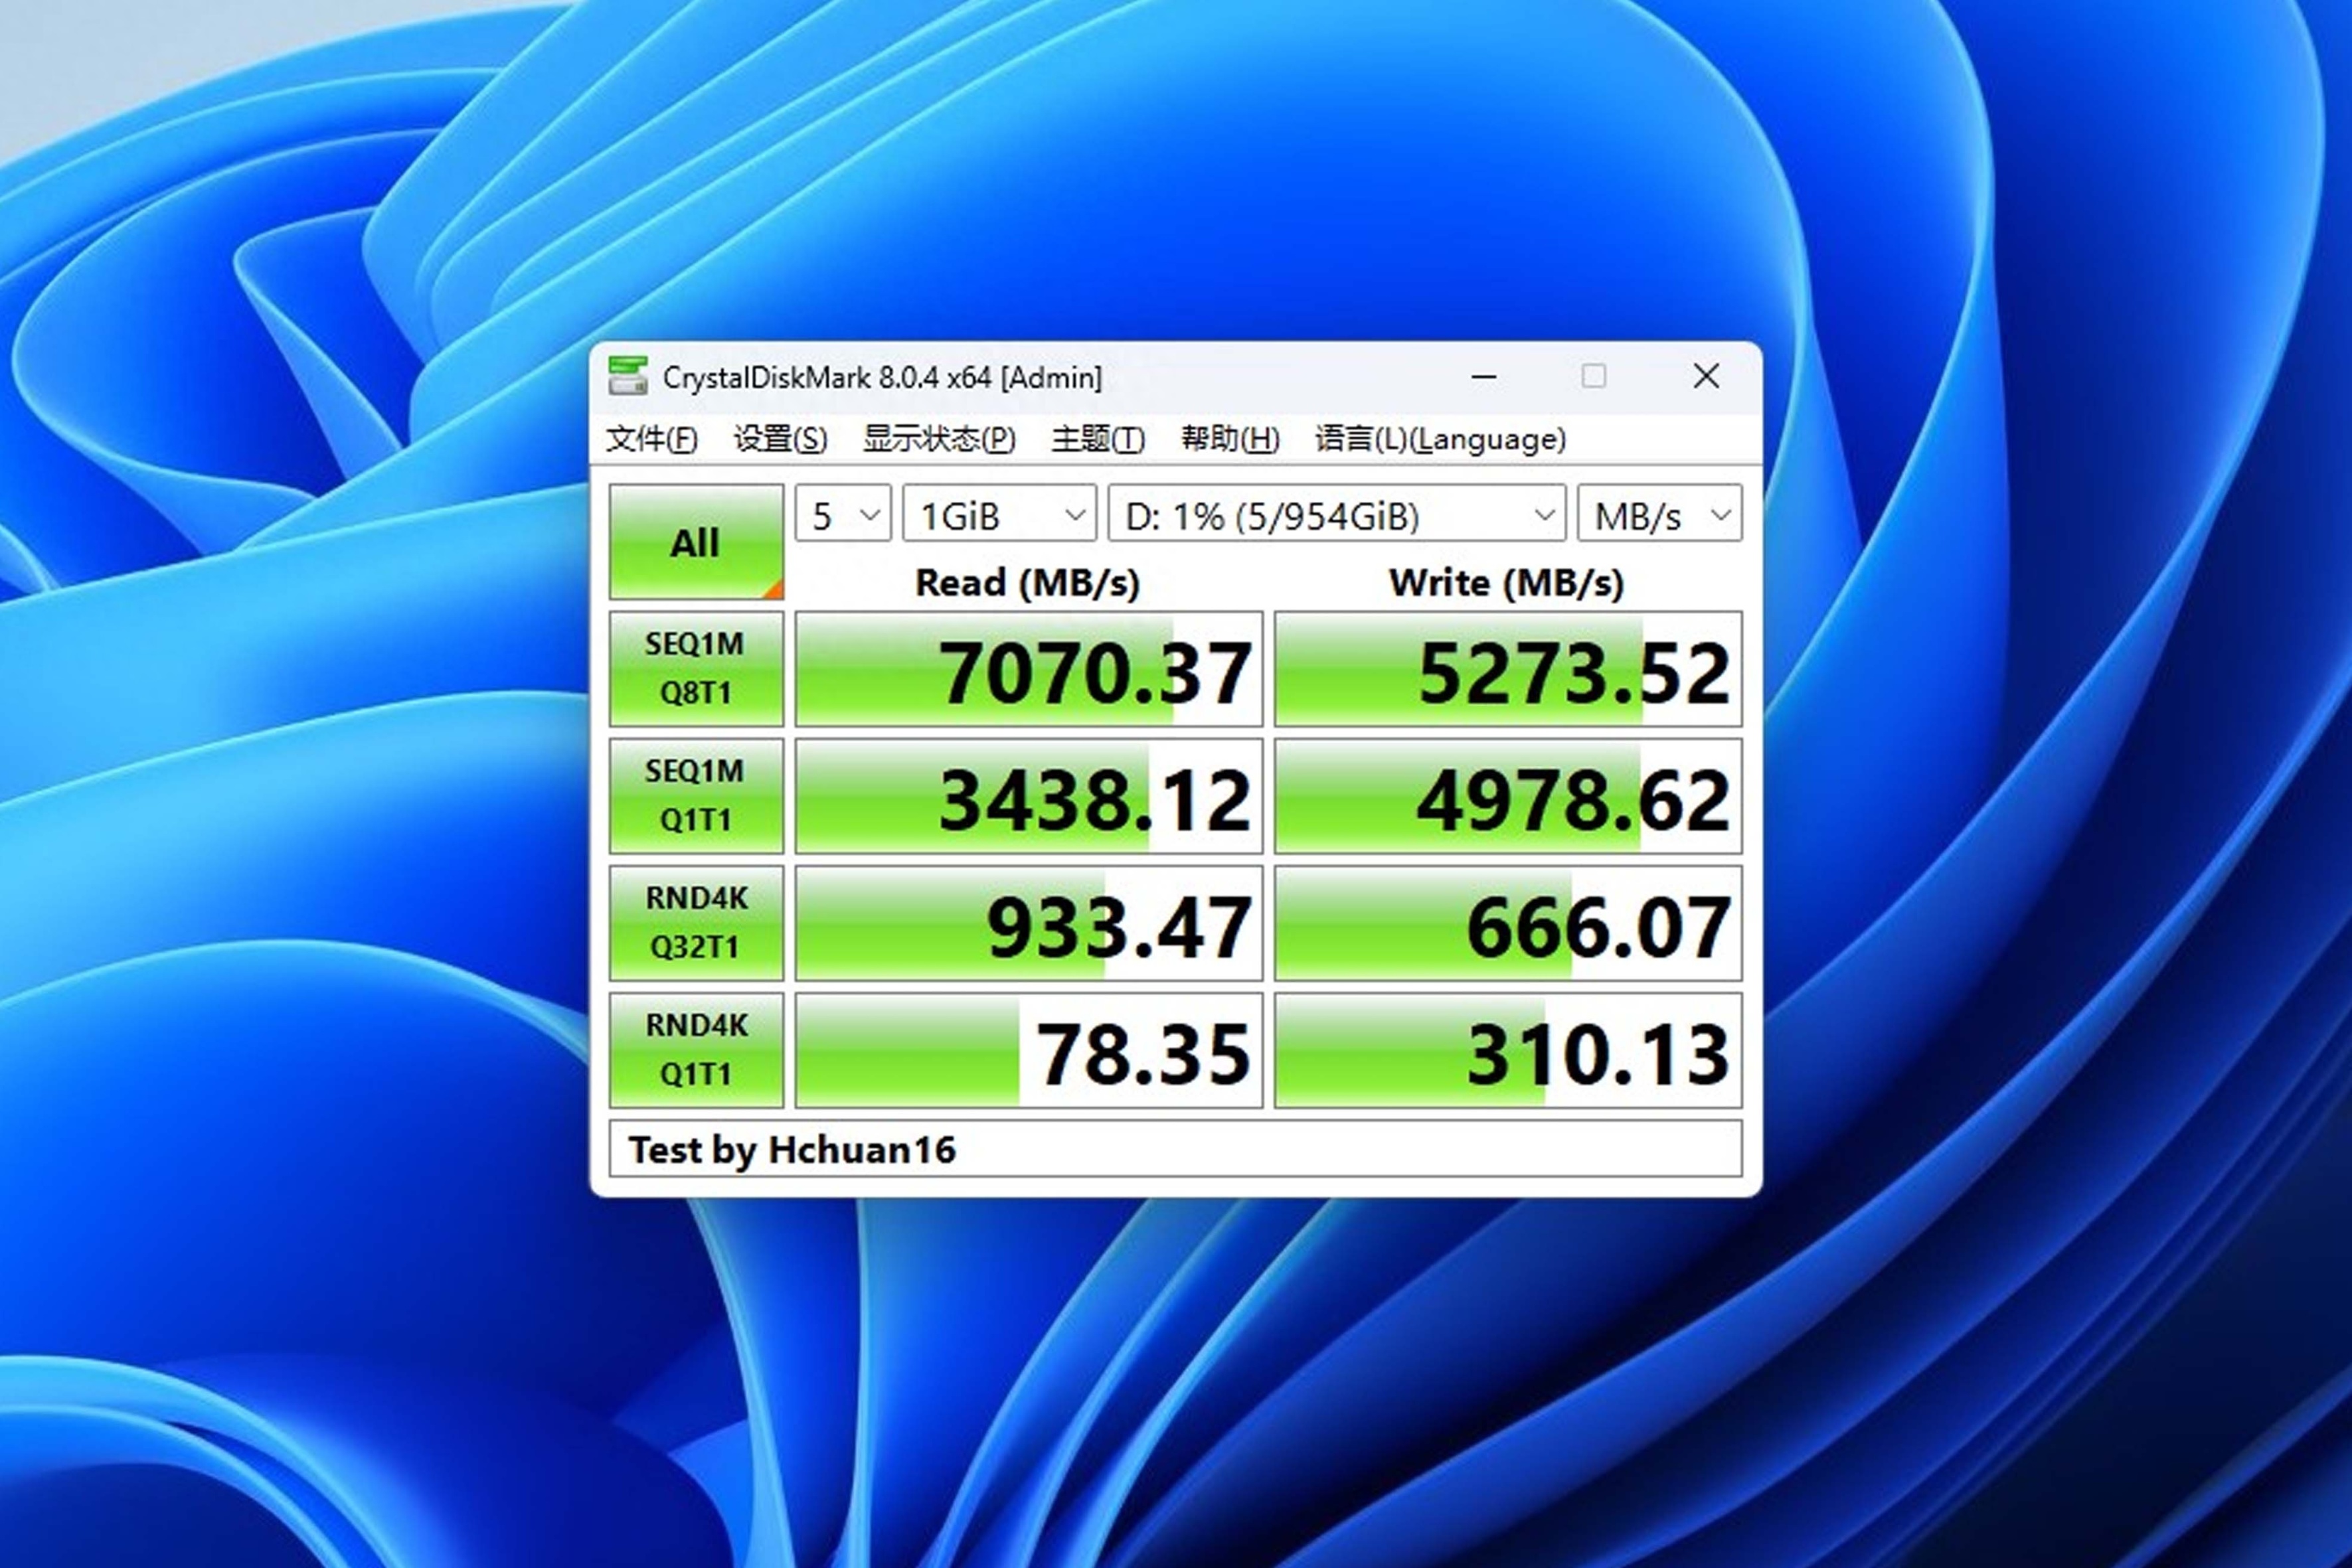Run the RND4K Q1T1 benchmark
Screen dimensions: 2352x1568
coord(695,1049)
